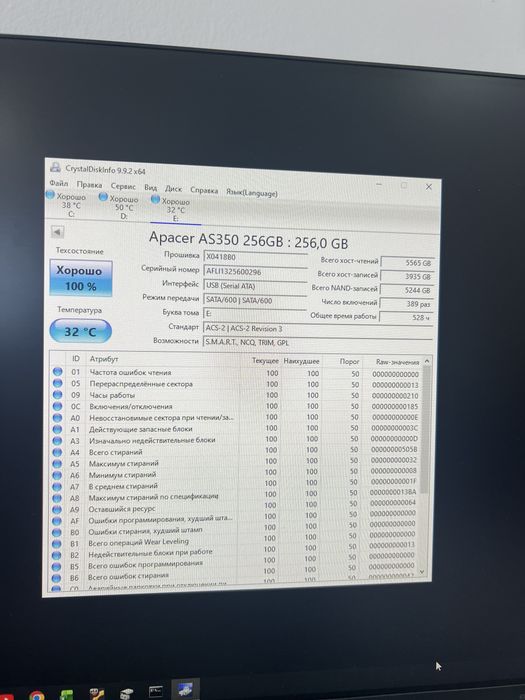Click the Прошивка field X041880
This screenshot has width=525, height=700.
[256, 257]
